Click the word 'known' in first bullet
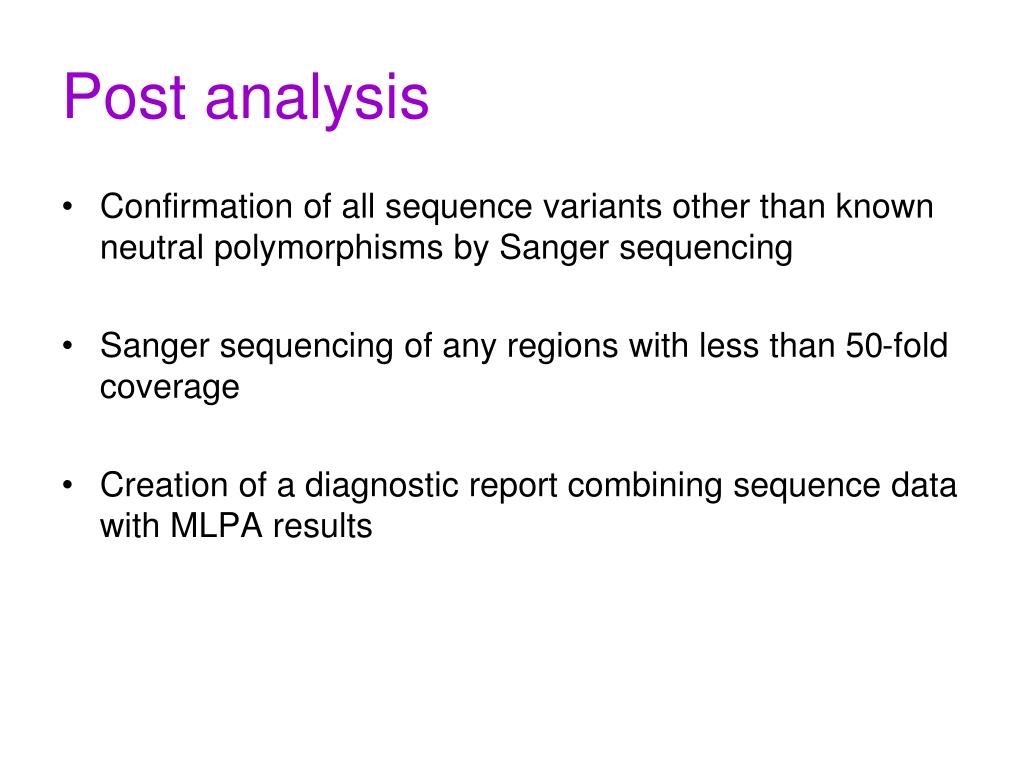1024x768 pixels. pos(884,206)
